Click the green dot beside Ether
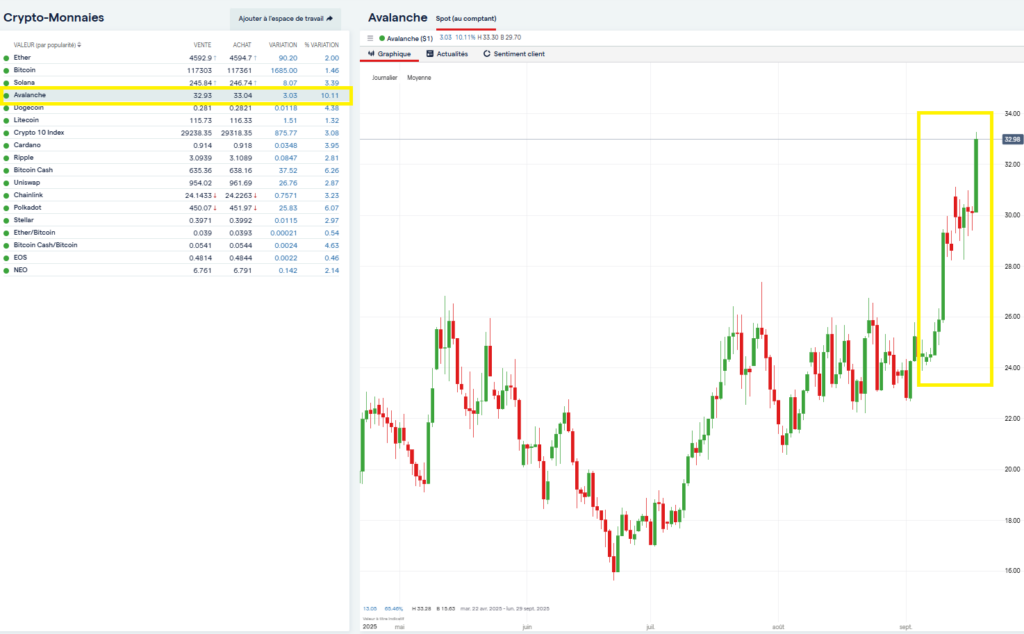Viewport: 1024px width, 634px height. pyautogui.click(x=7, y=58)
